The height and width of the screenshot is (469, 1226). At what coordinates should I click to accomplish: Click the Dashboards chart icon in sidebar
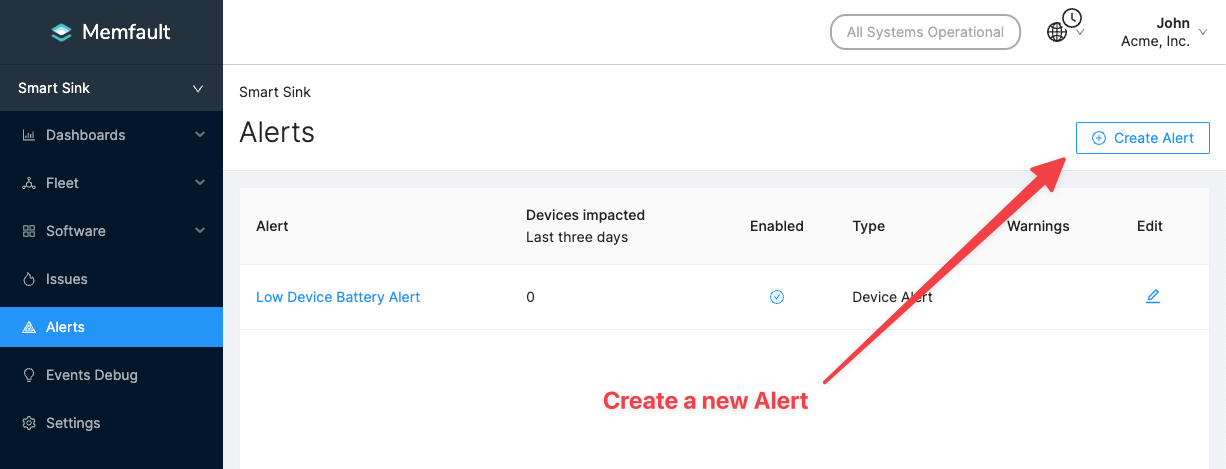28,135
